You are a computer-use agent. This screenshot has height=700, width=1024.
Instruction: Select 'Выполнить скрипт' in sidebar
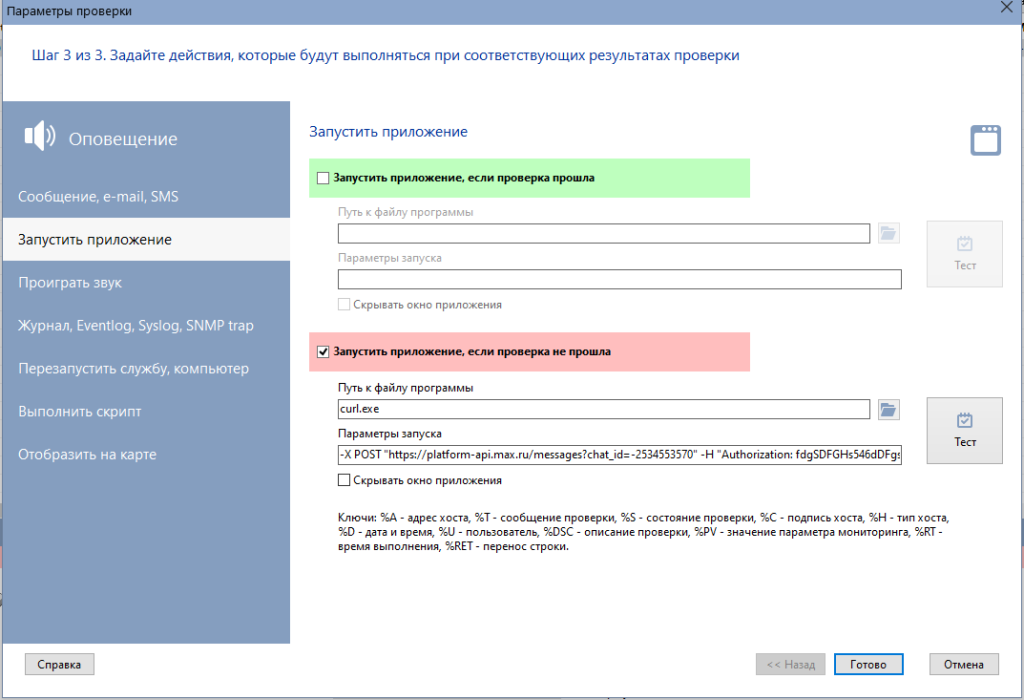[80, 412]
